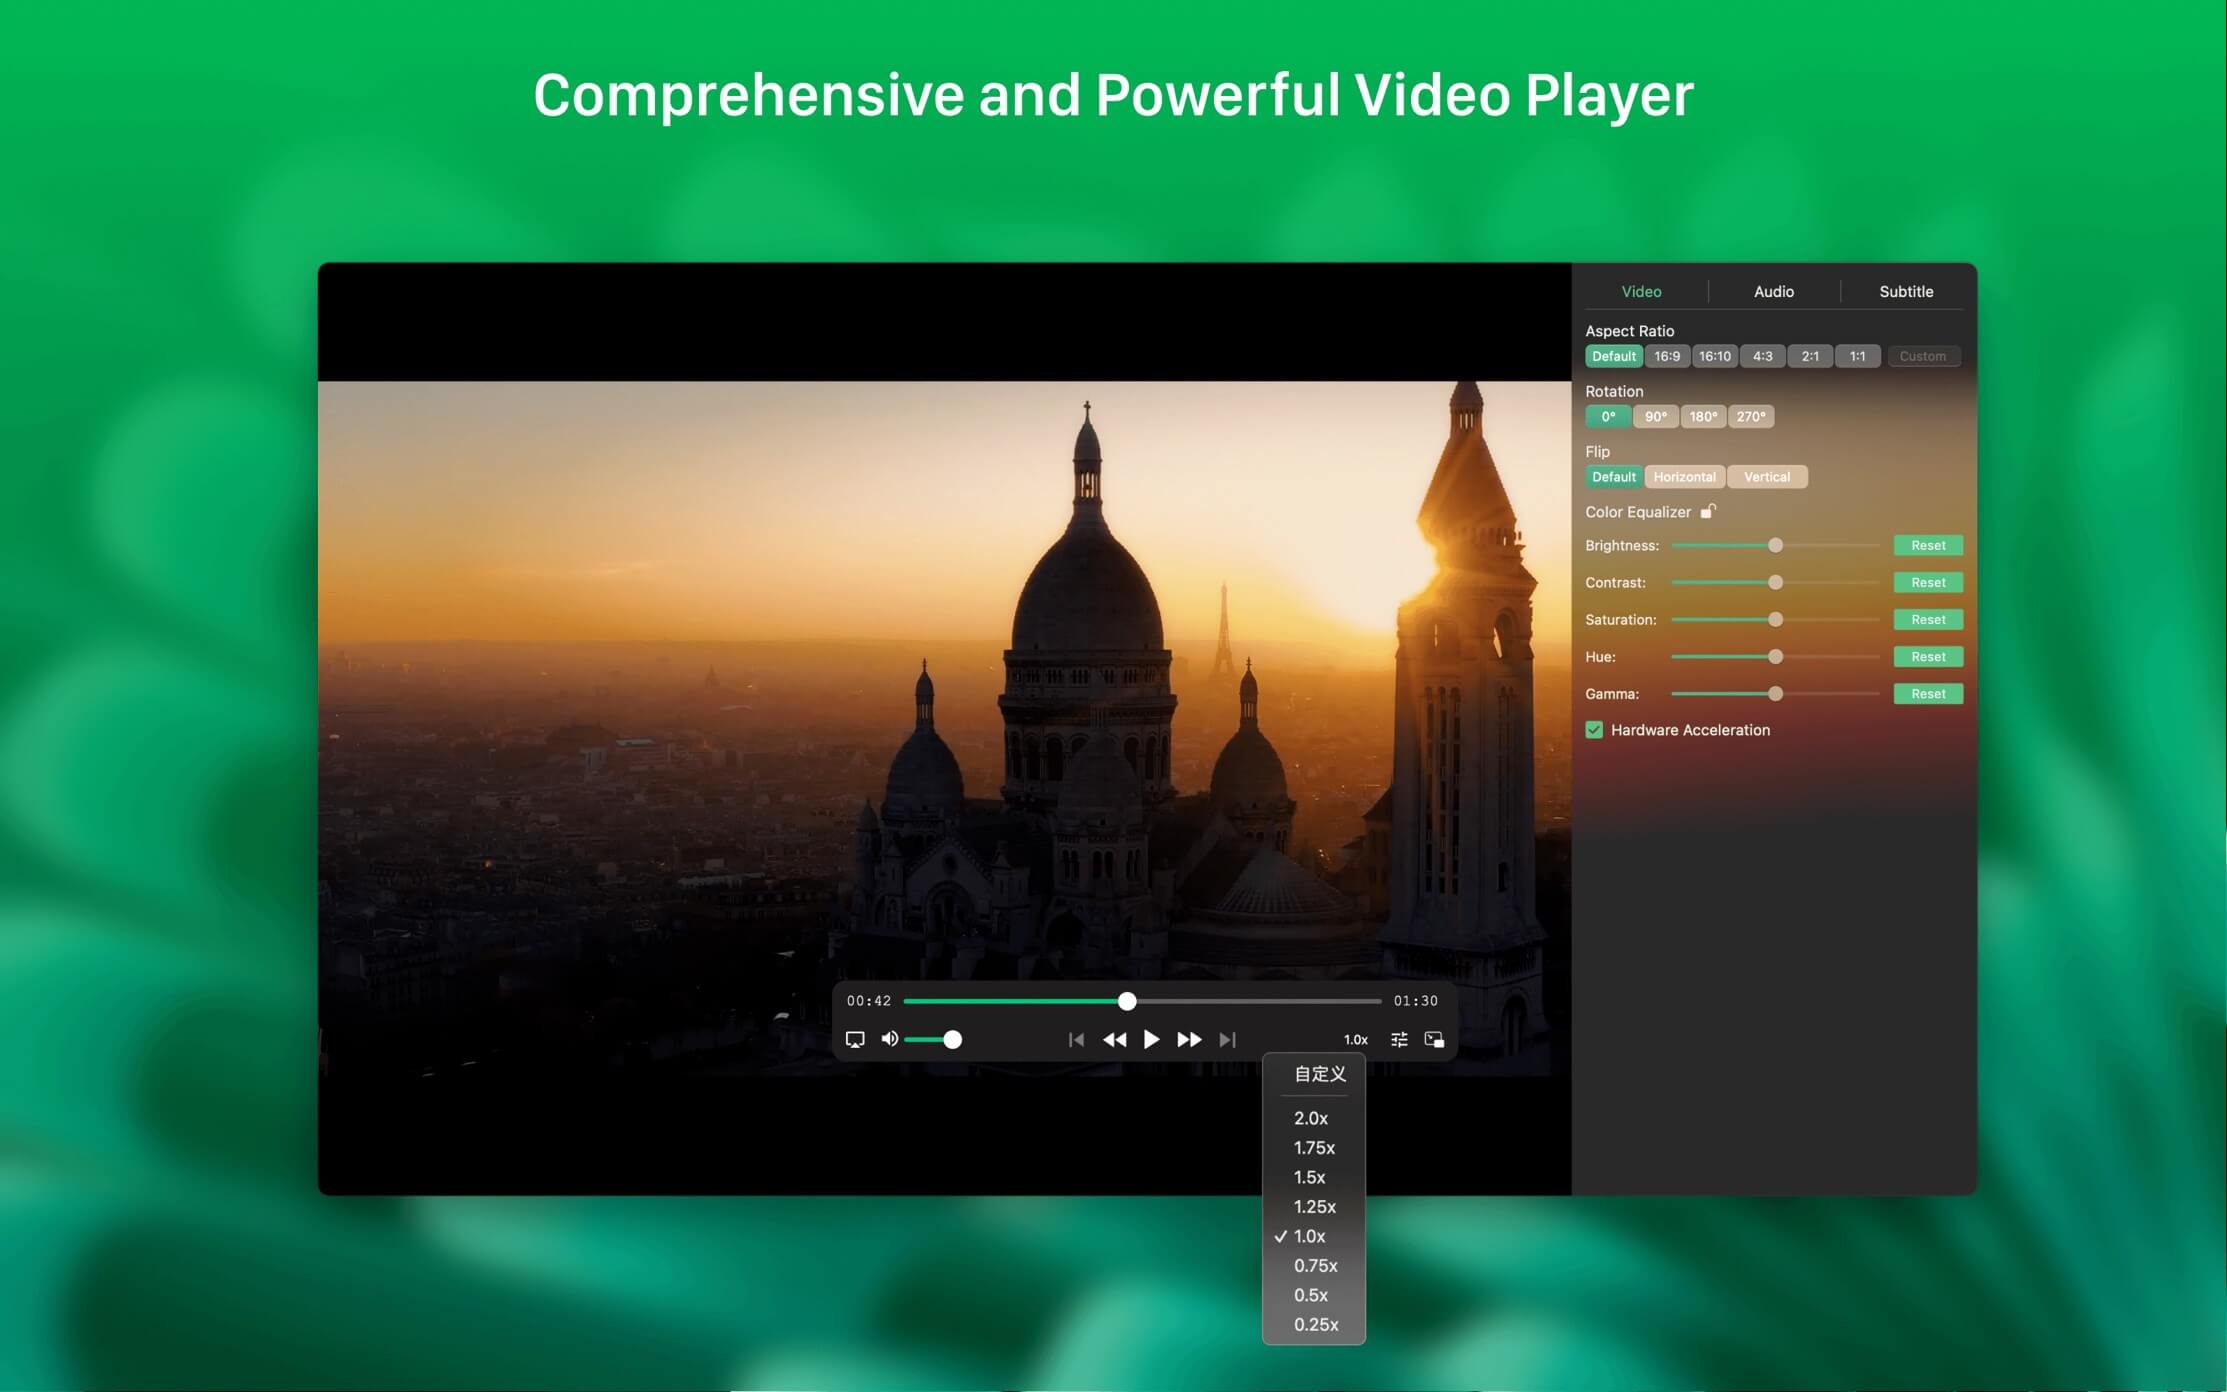Set rotation to 90°
This screenshot has width=2227, height=1392.
(1655, 417)
